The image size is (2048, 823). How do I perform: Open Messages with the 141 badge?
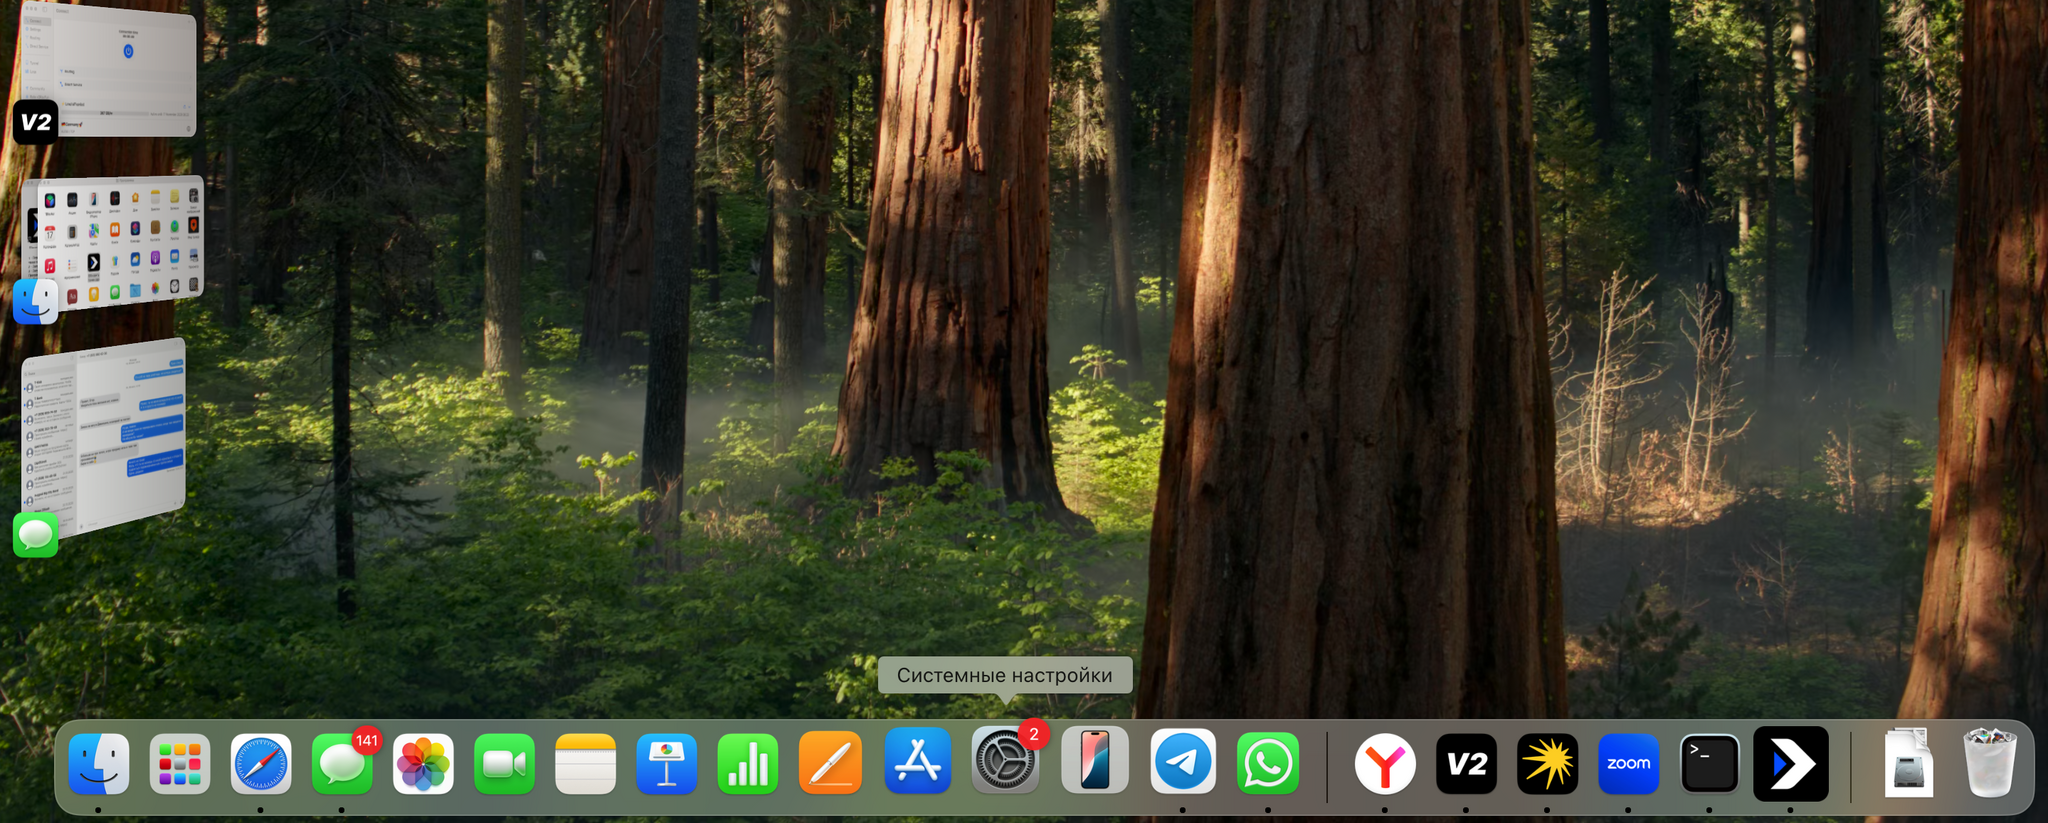pyautogui.click(x=342, y=764)
